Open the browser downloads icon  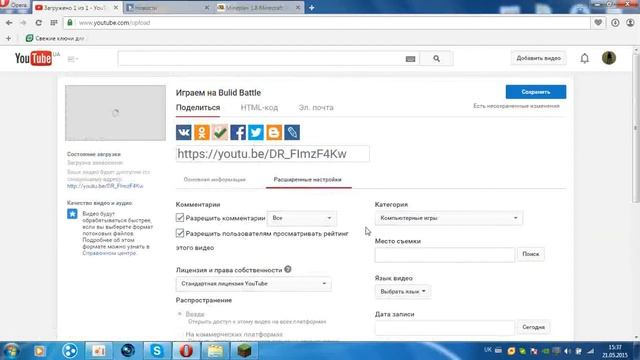point(615,23)
